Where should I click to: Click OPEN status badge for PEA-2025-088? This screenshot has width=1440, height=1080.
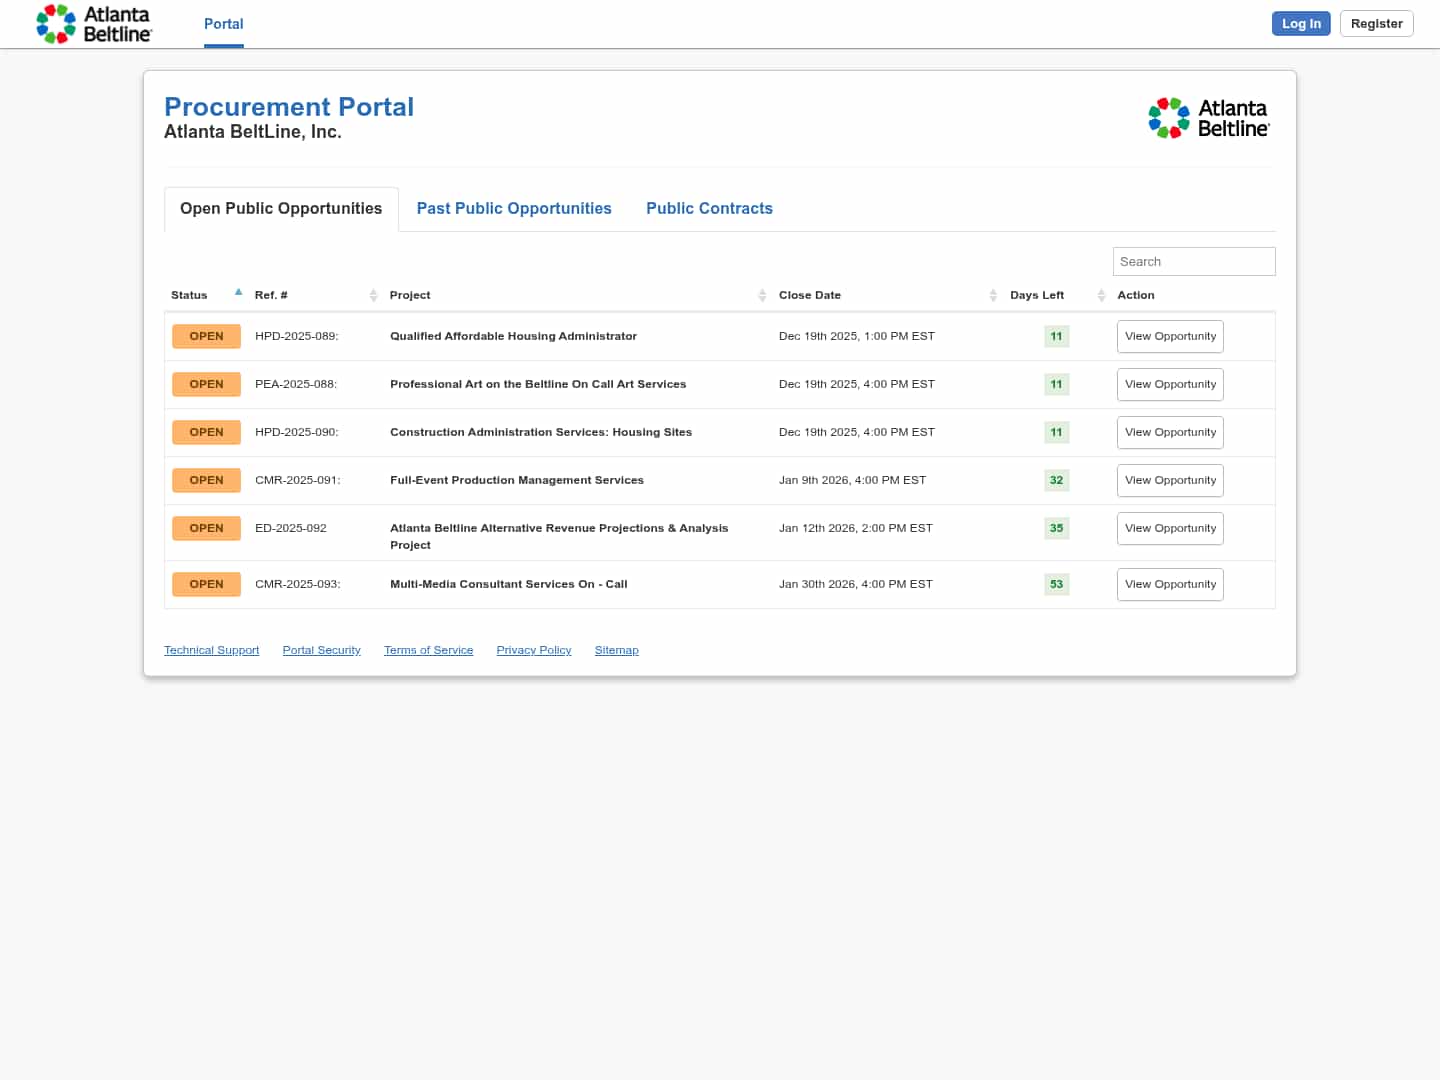tap(206, 384)
